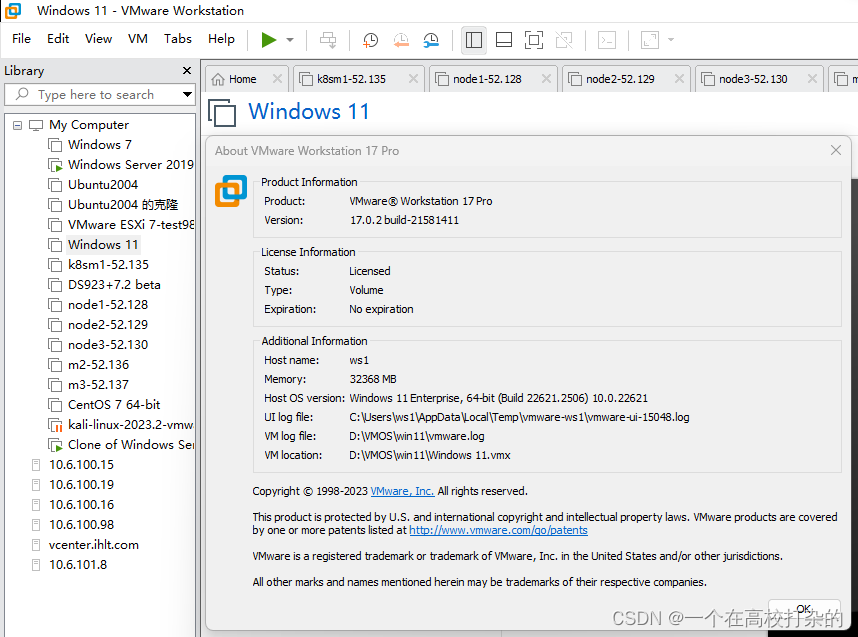858x637 pixels.
Task: Close the Home tab
Action: 277,79
